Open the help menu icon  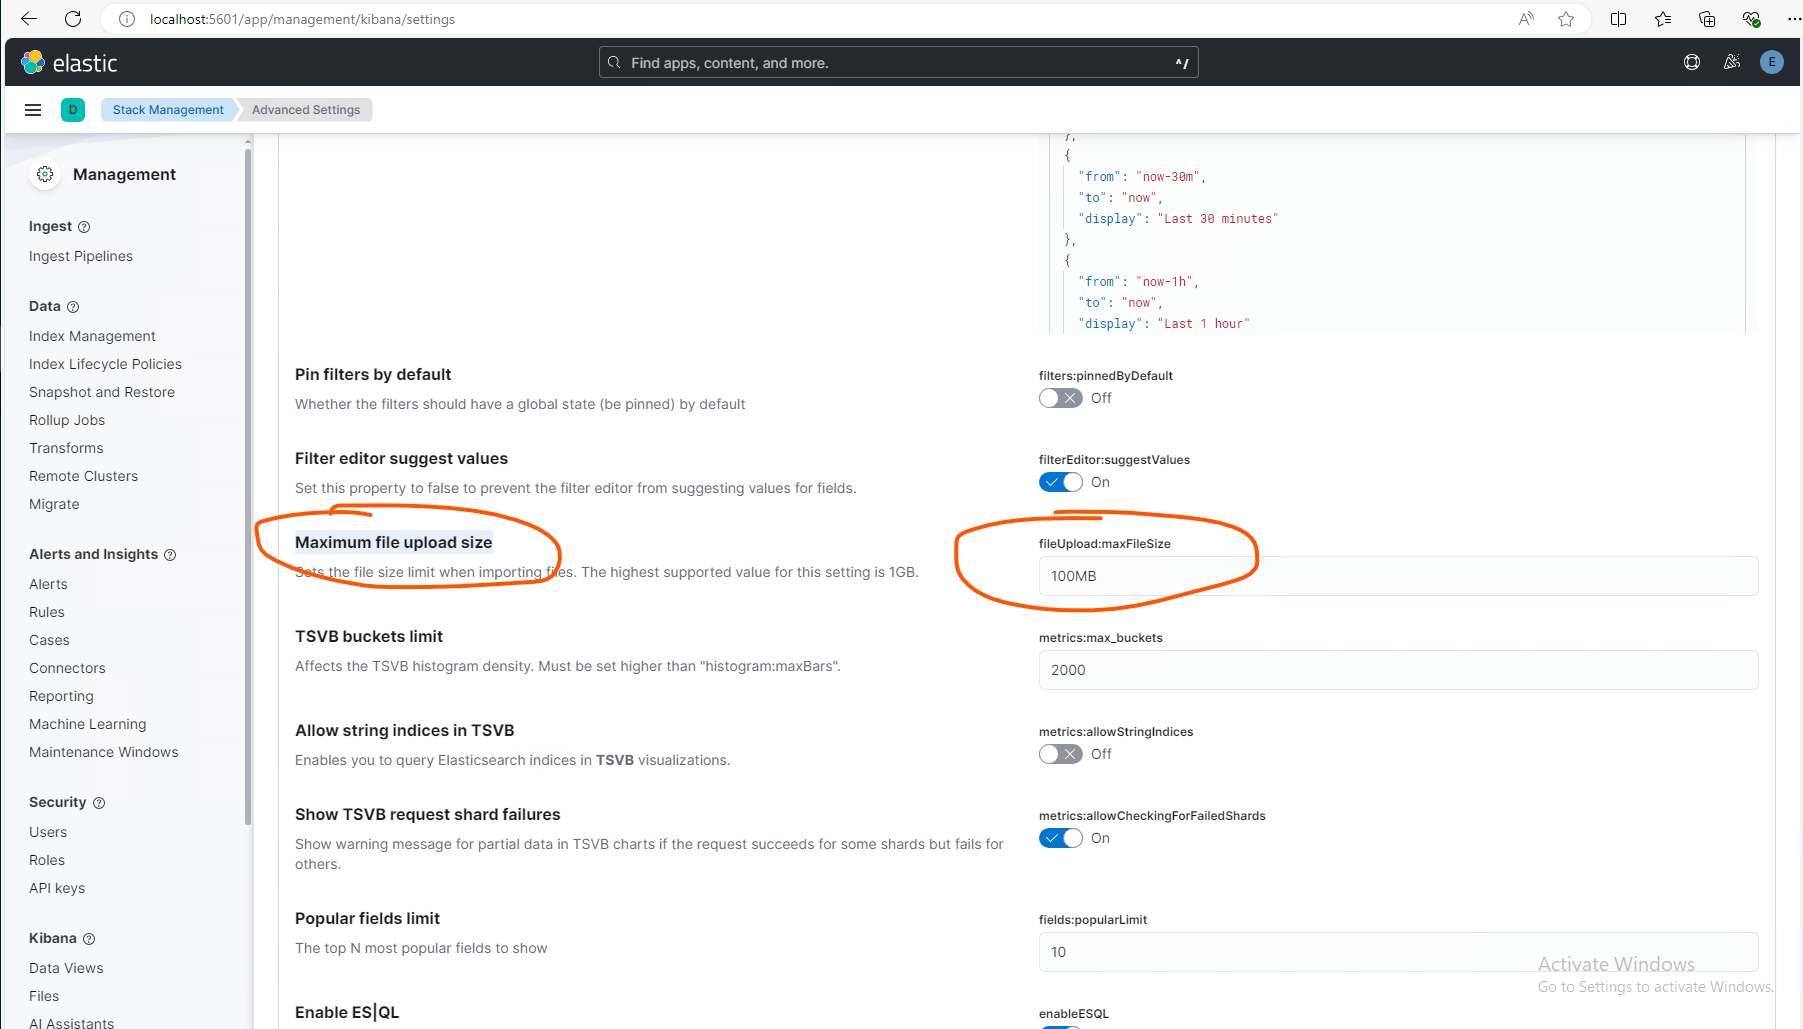click(x=1692, y=62)
